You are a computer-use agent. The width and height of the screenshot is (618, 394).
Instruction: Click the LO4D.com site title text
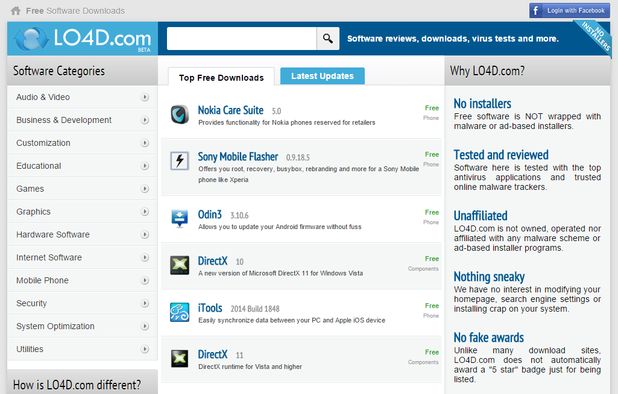click(102, 38)
